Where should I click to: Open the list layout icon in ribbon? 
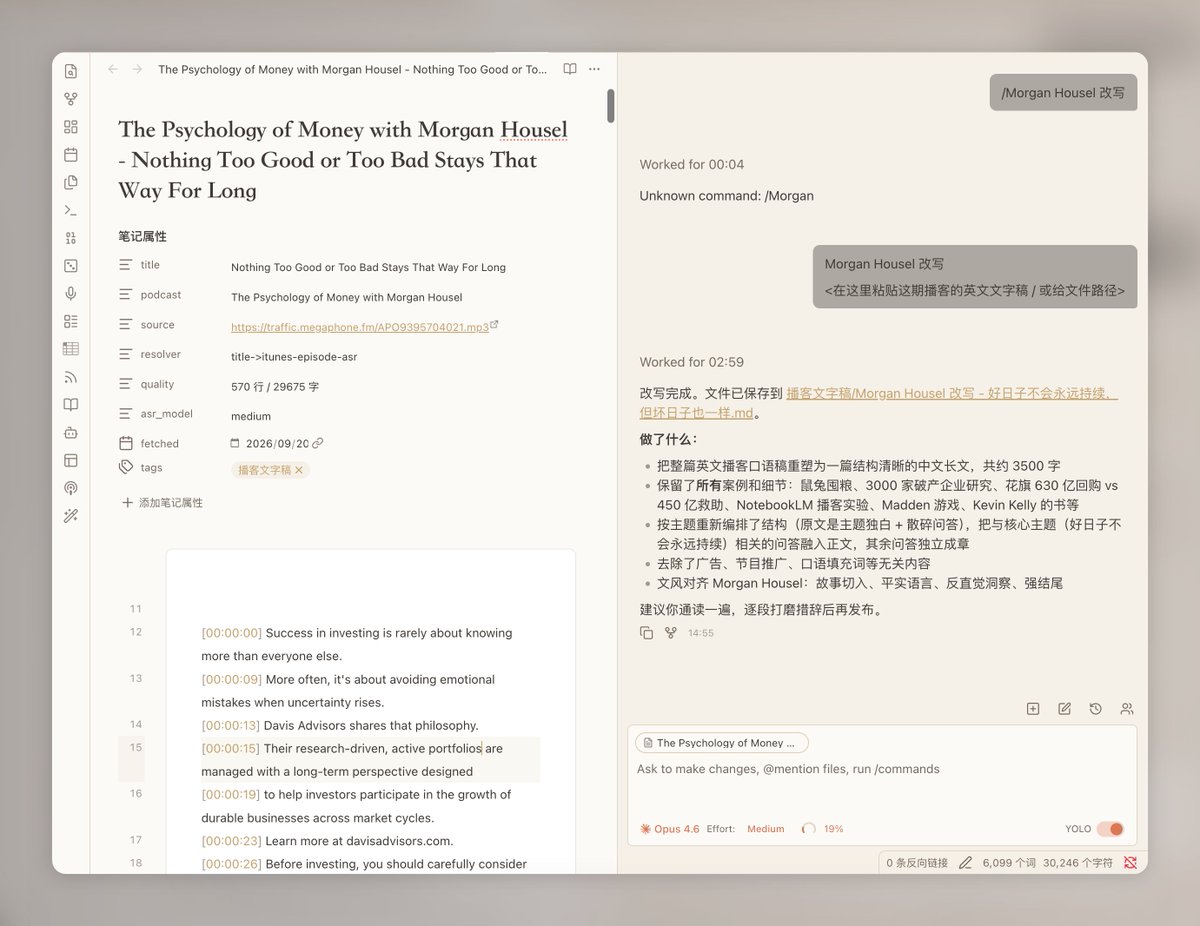71,321
